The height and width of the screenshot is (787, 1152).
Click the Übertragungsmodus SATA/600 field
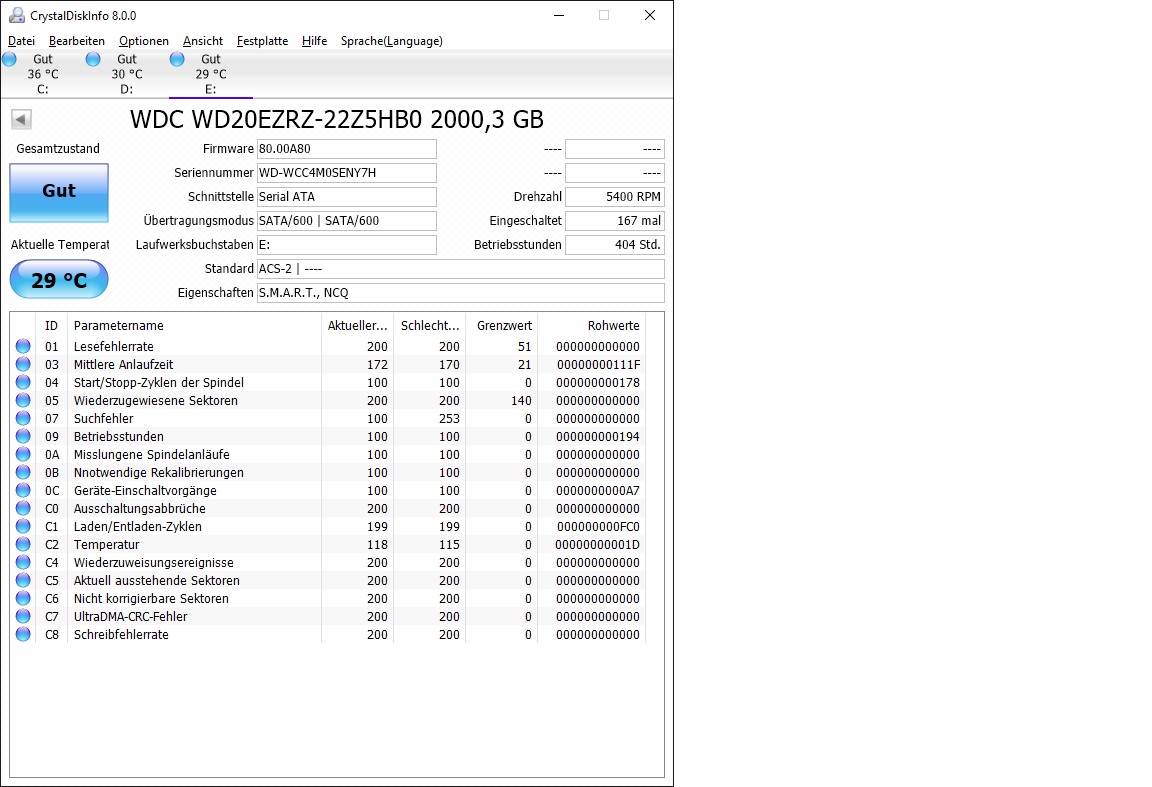tap(347, 220)
